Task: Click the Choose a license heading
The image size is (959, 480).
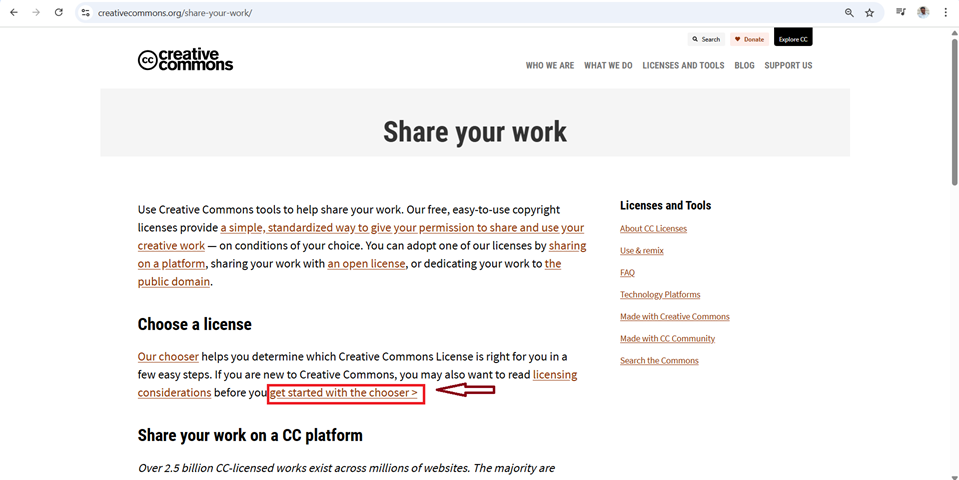Action: 194,324
